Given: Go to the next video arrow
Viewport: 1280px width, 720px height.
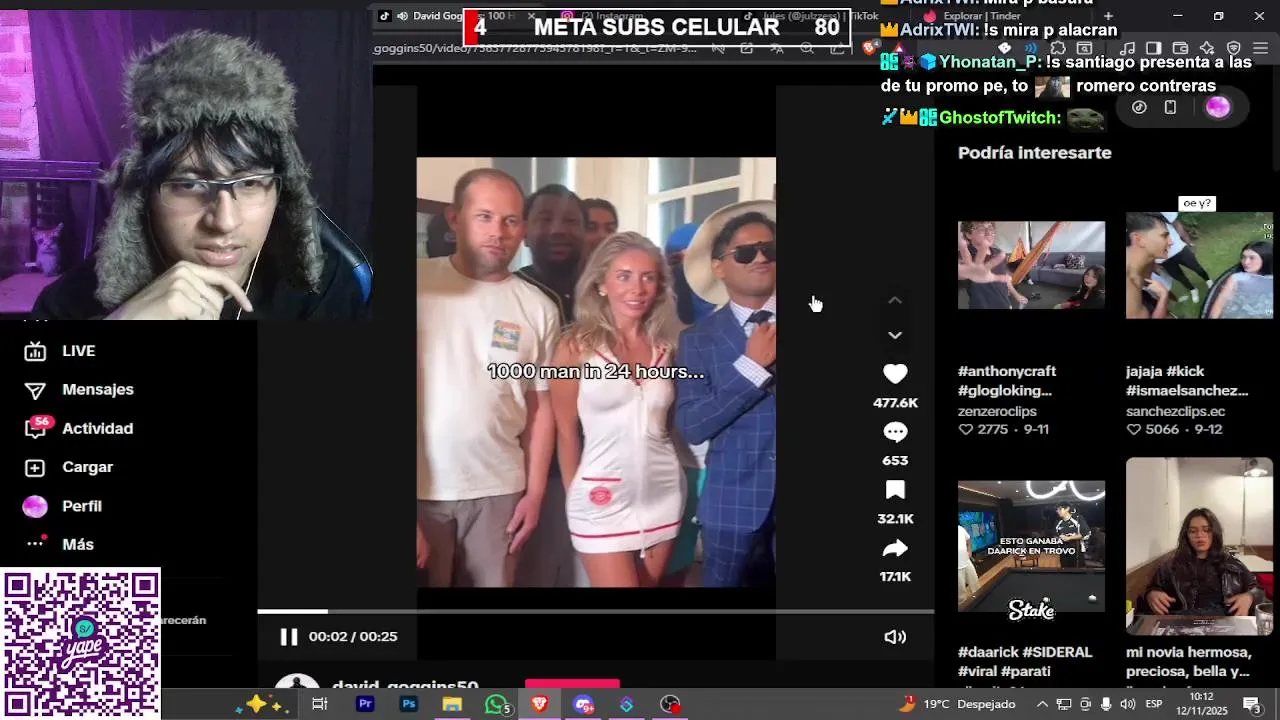Looking at the screenshot, I should point(895,335).
